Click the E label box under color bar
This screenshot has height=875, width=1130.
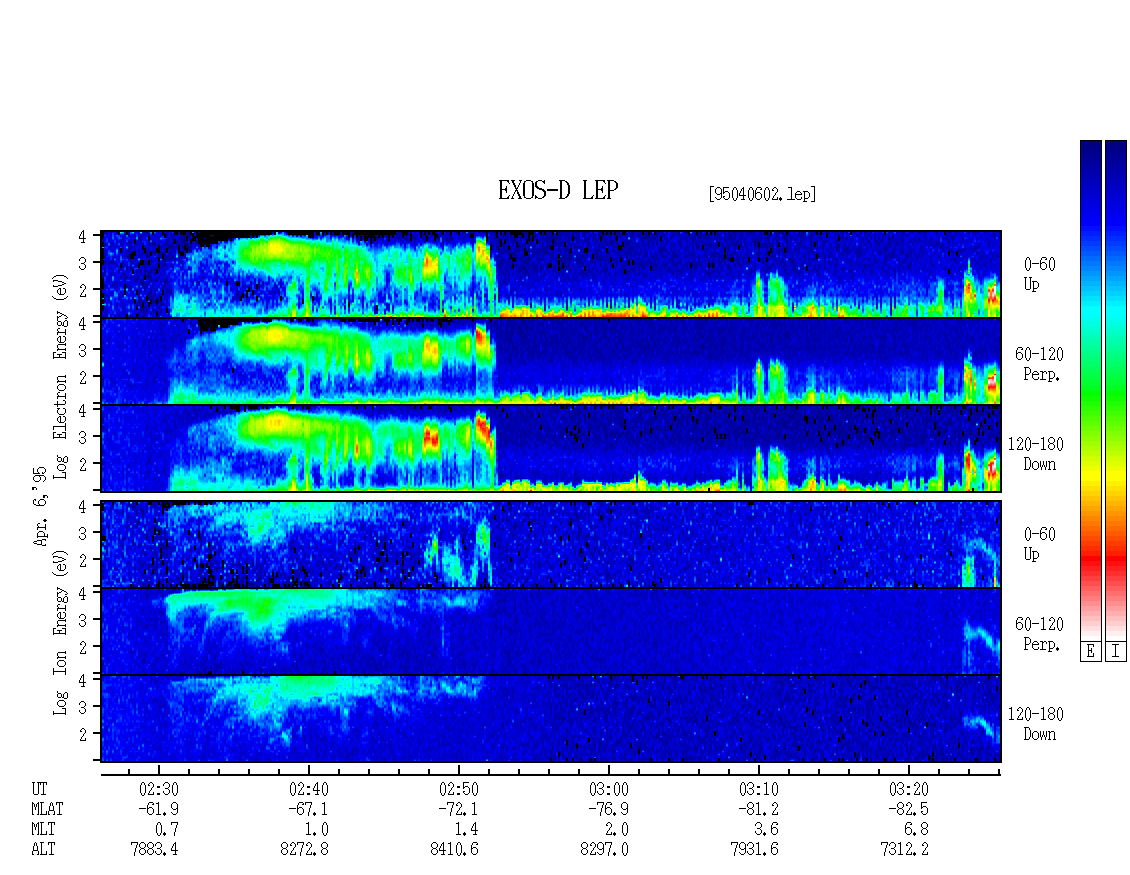(x=1090, y=652)
